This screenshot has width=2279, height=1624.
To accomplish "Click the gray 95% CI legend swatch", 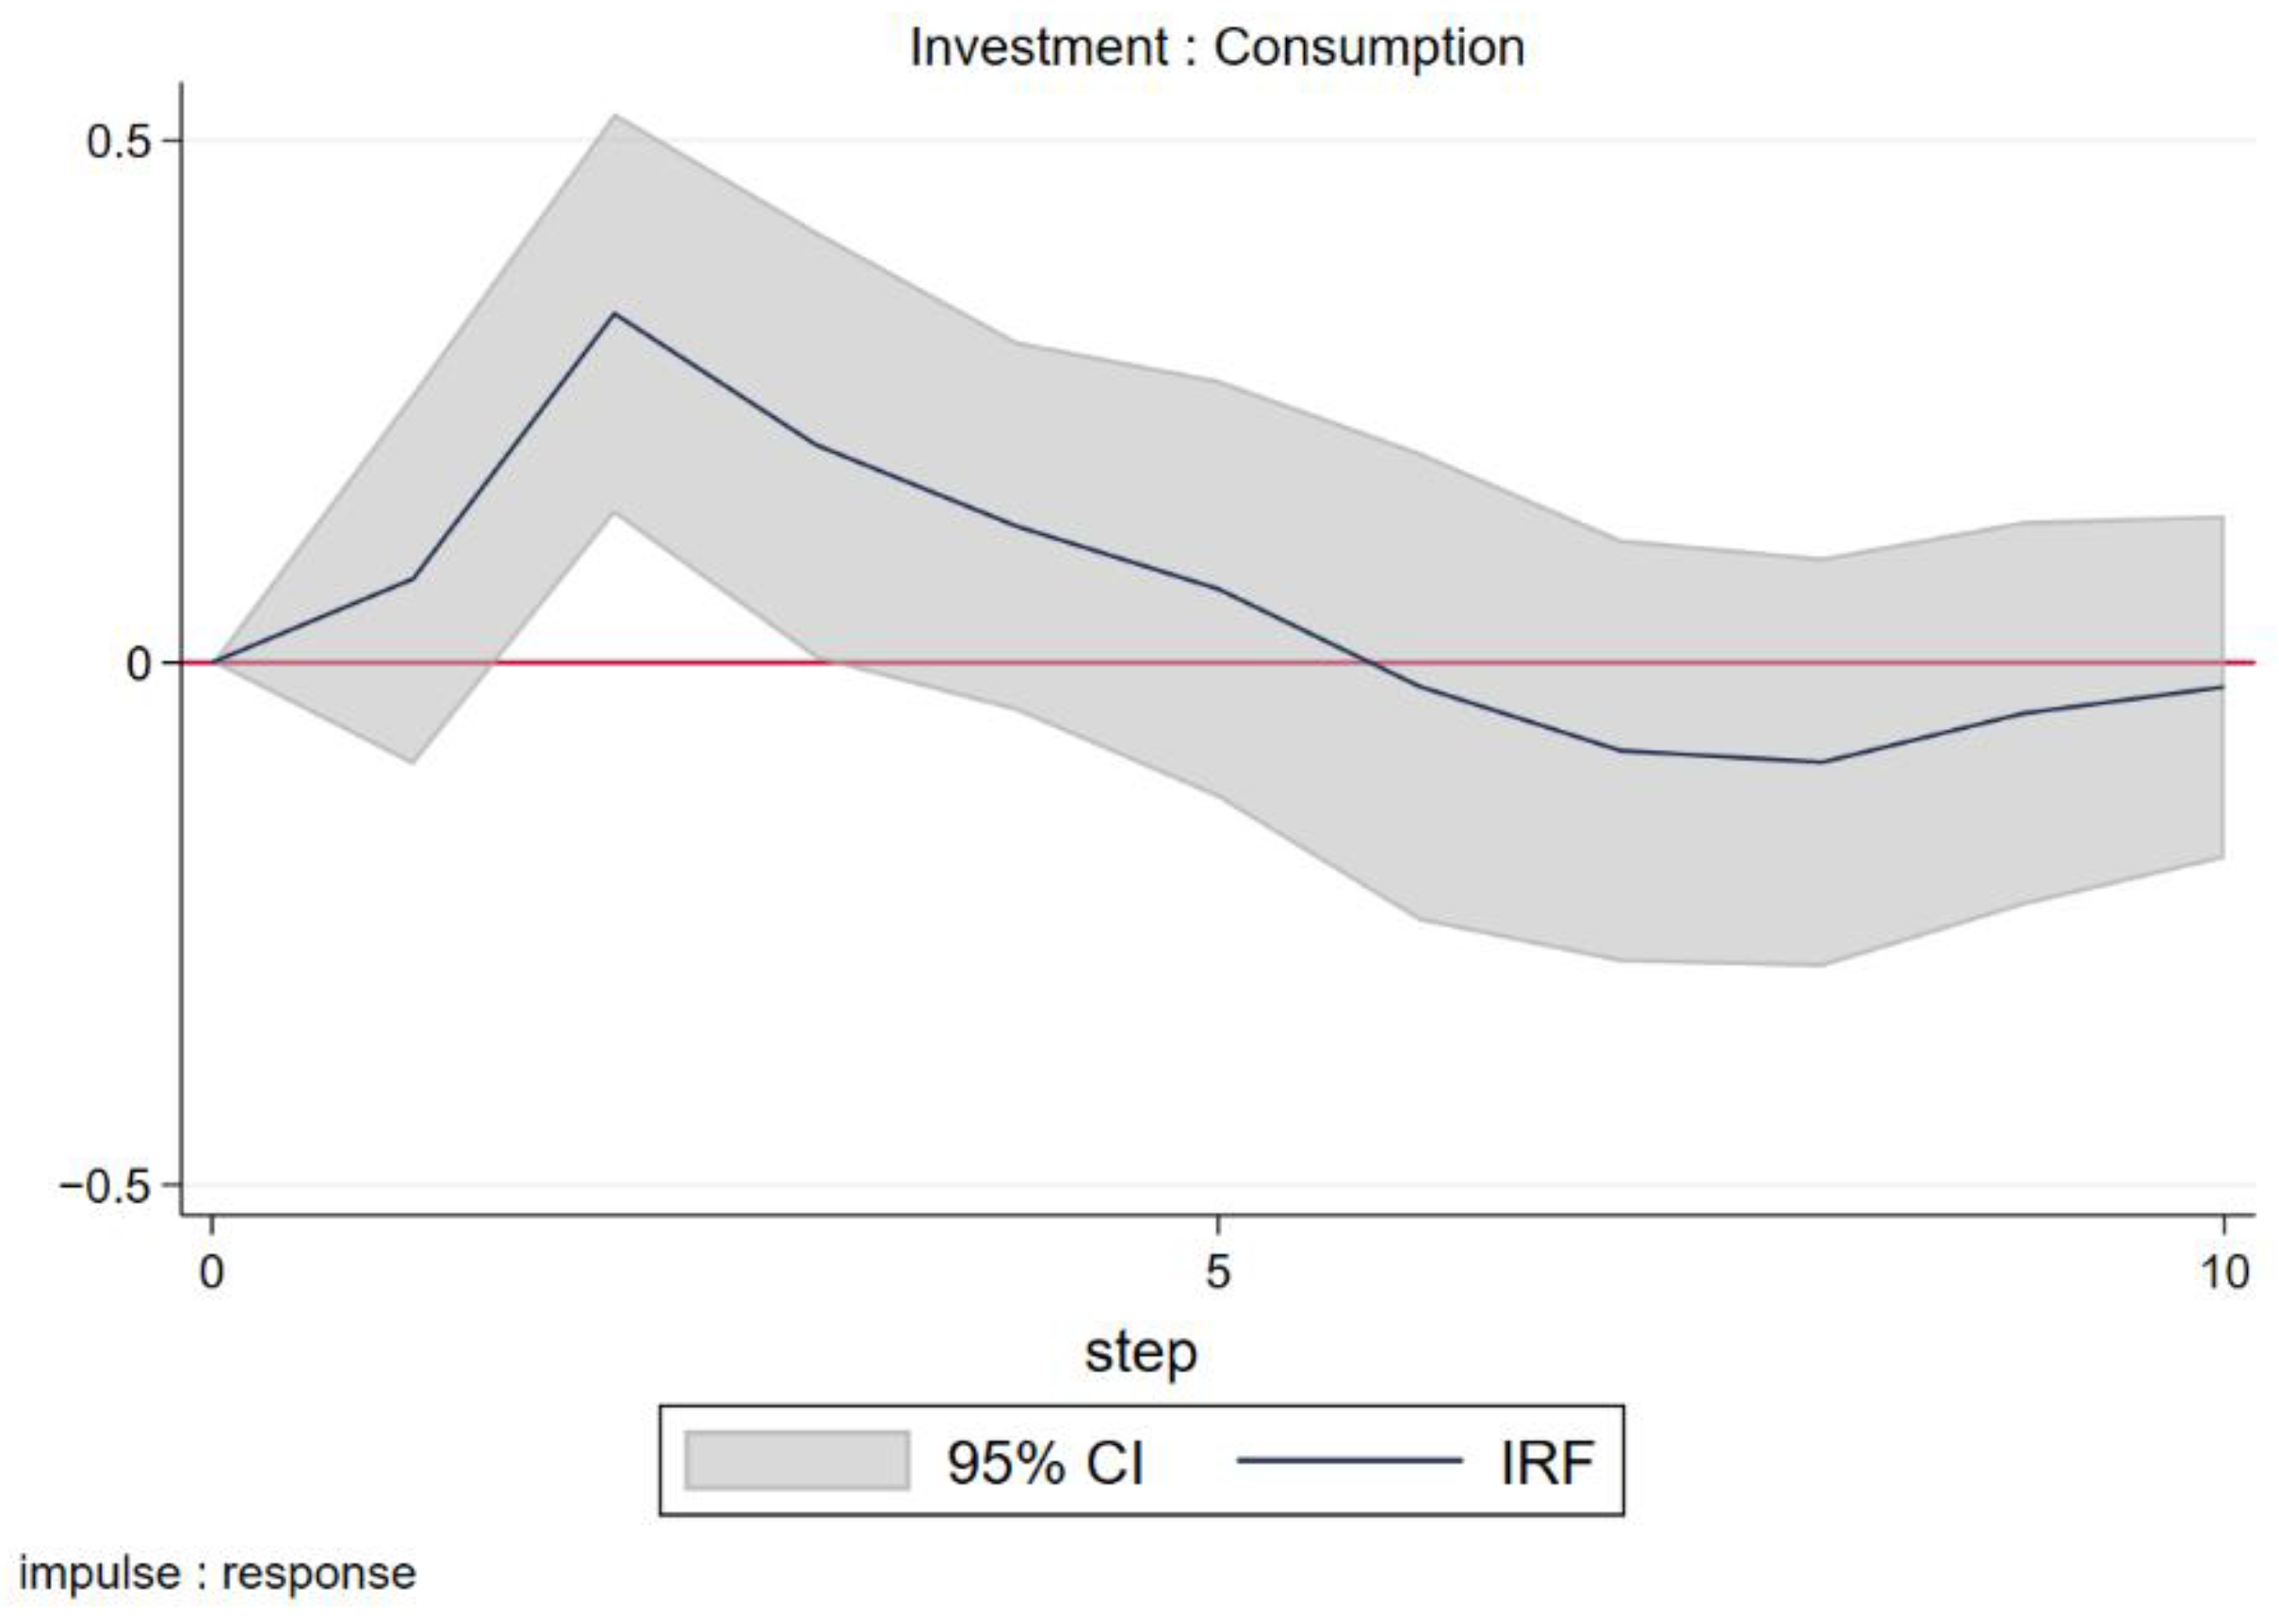I will click(x=797, y=1460).
